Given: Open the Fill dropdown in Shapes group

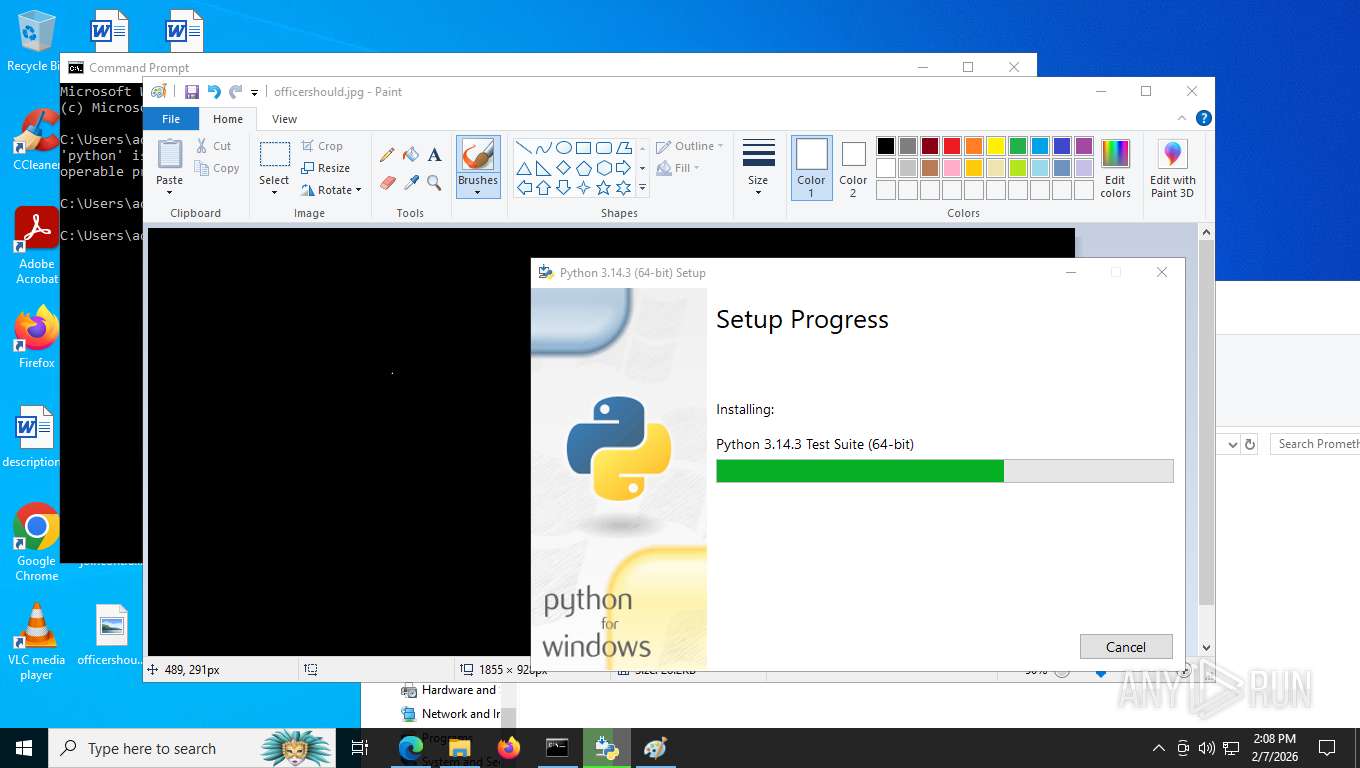Looking at the screenshot, I should (x=678, y=168).
